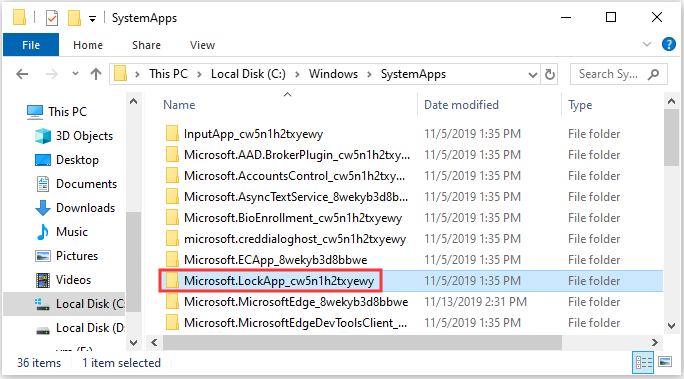Select the InputApp_cw5n1h2txyewy folder
This screenshot has height=379, width=684.
253,134
